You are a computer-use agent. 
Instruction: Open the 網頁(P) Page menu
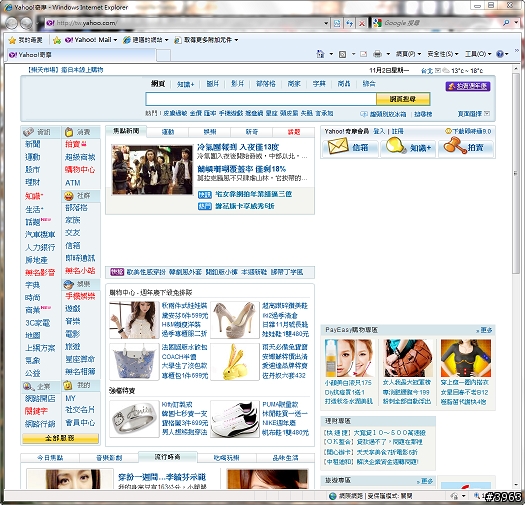pyautogui.click(x=408, y=54)
